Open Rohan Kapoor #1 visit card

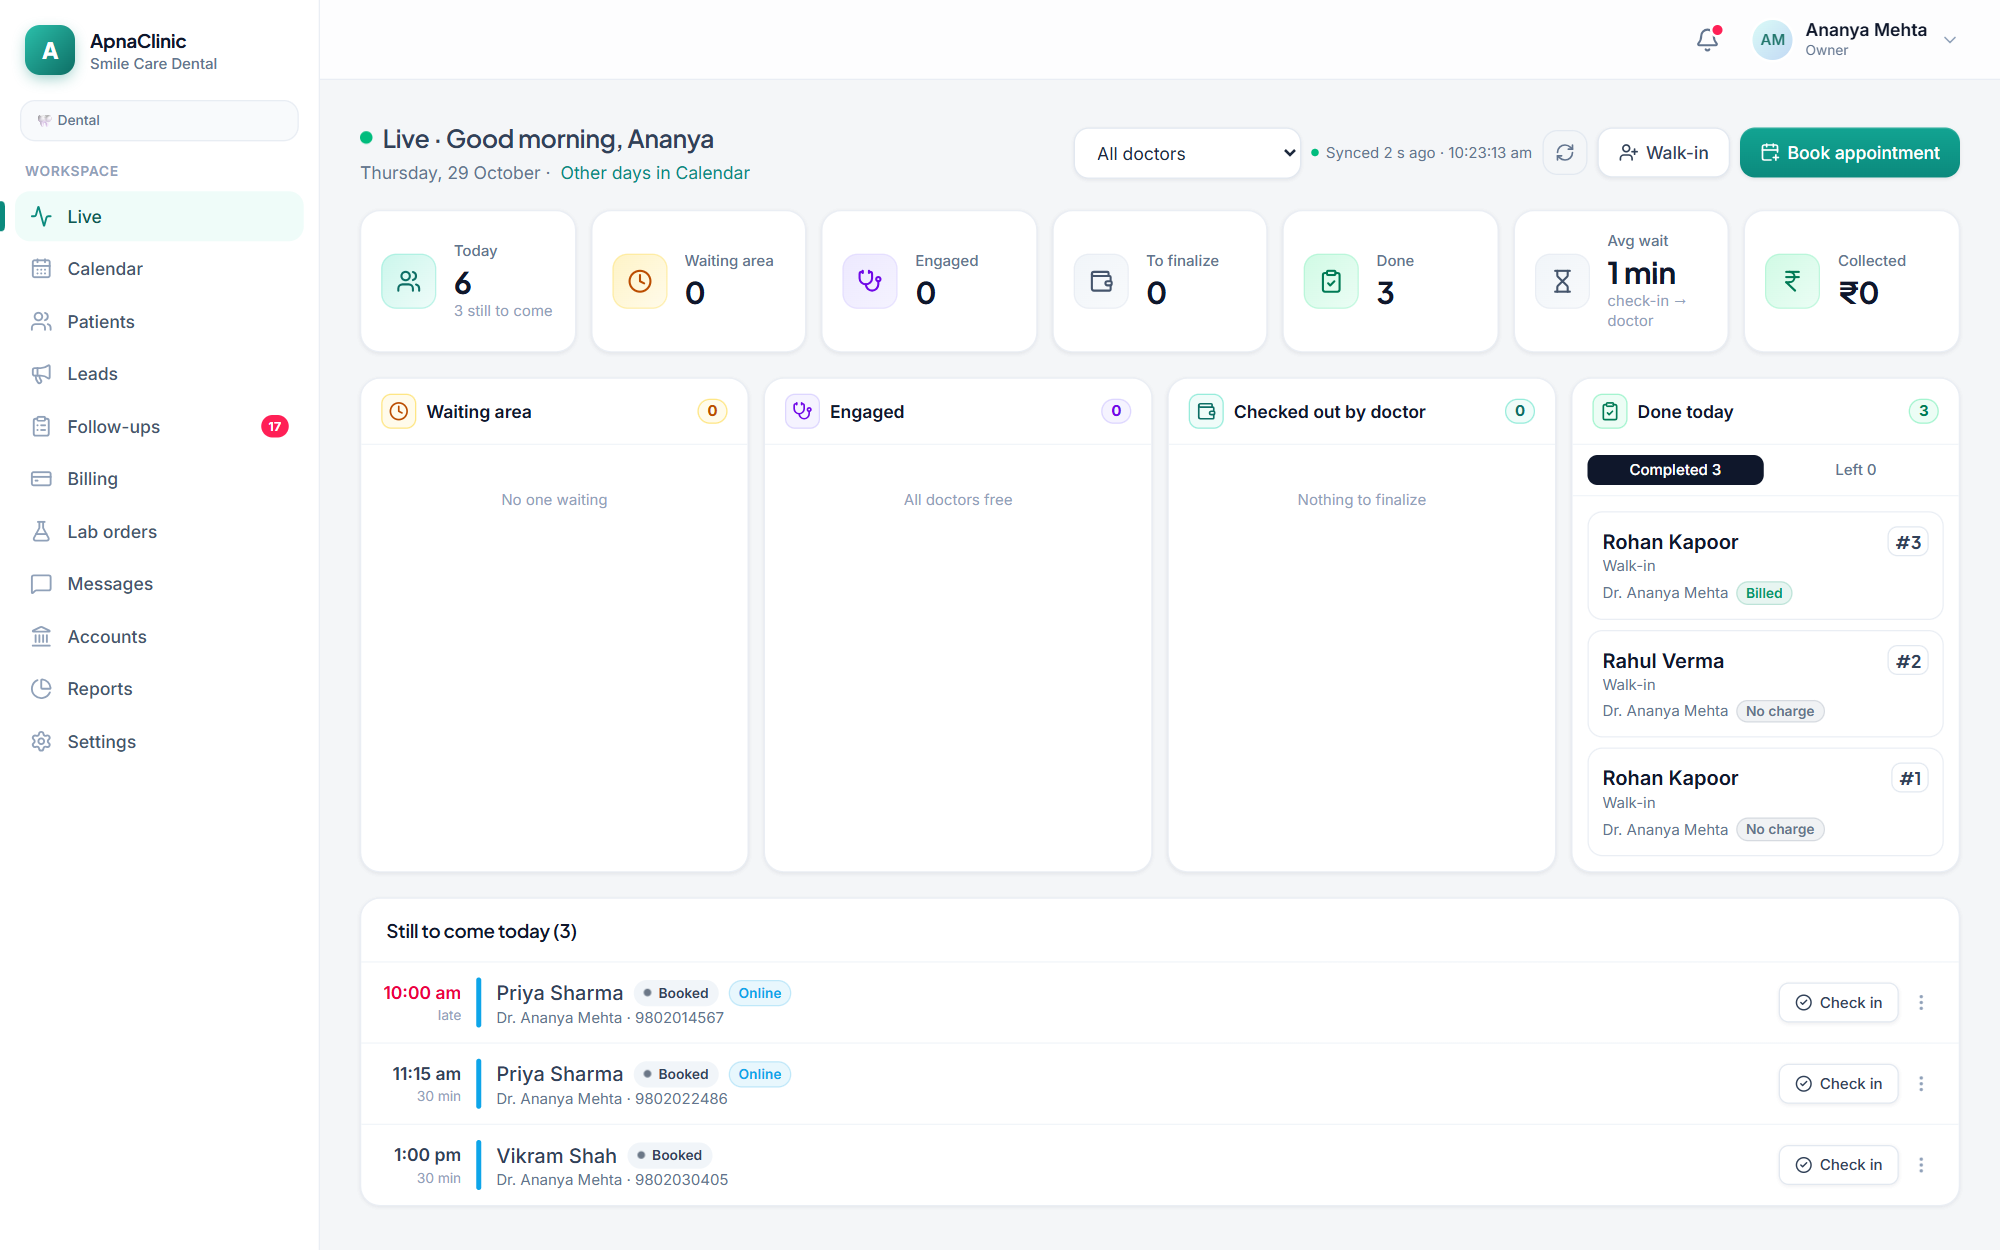pos(1765,802)
